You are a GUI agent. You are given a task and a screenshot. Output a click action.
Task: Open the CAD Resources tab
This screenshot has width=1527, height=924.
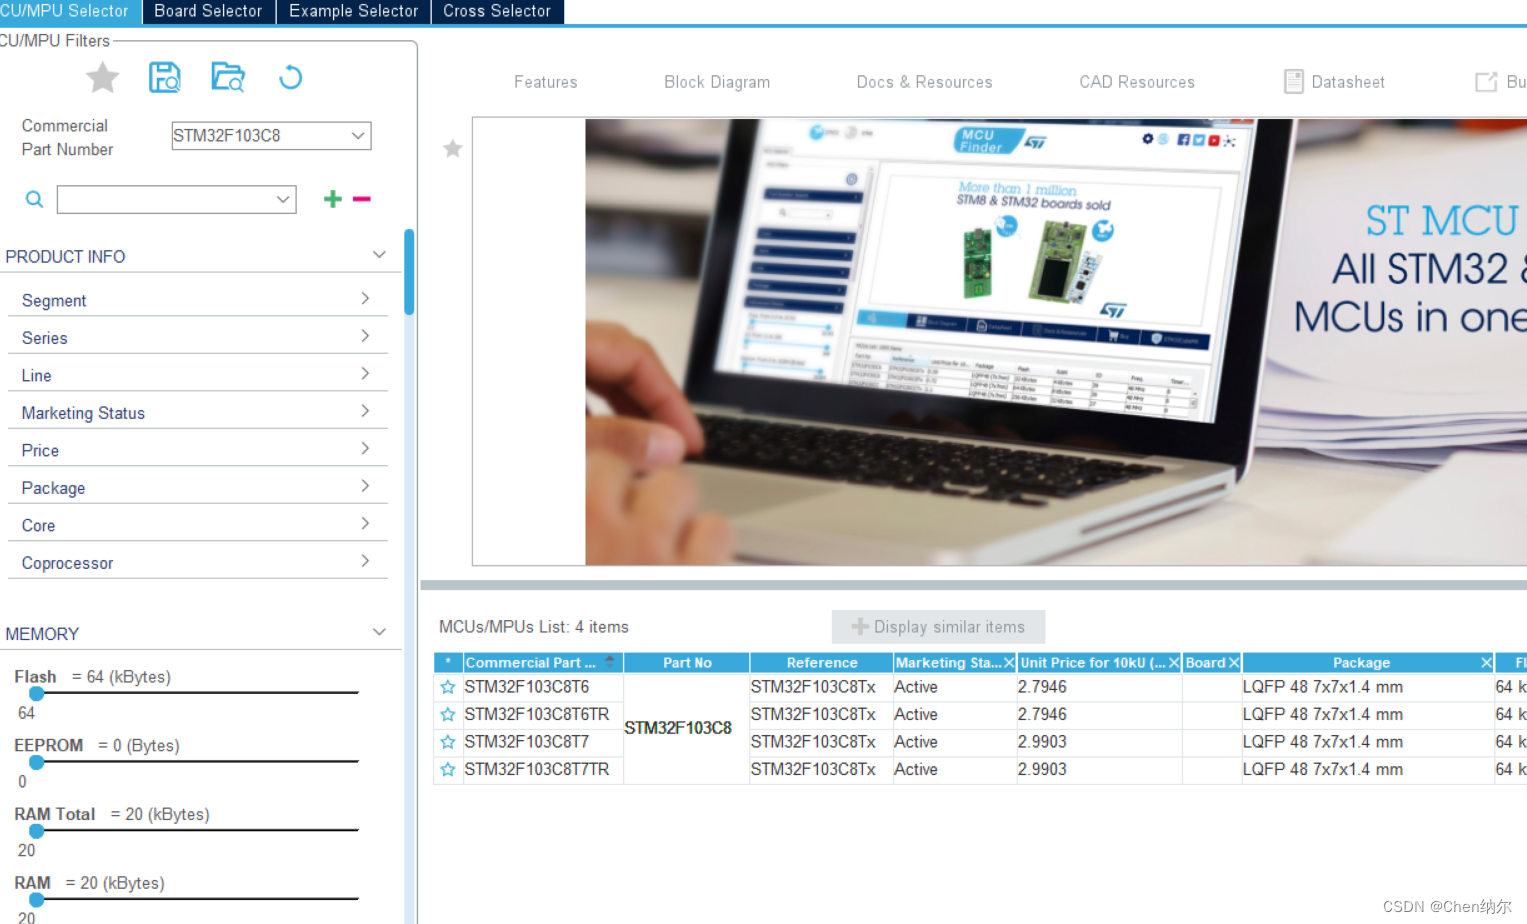pyautogui.click(x=1137, y=82)
